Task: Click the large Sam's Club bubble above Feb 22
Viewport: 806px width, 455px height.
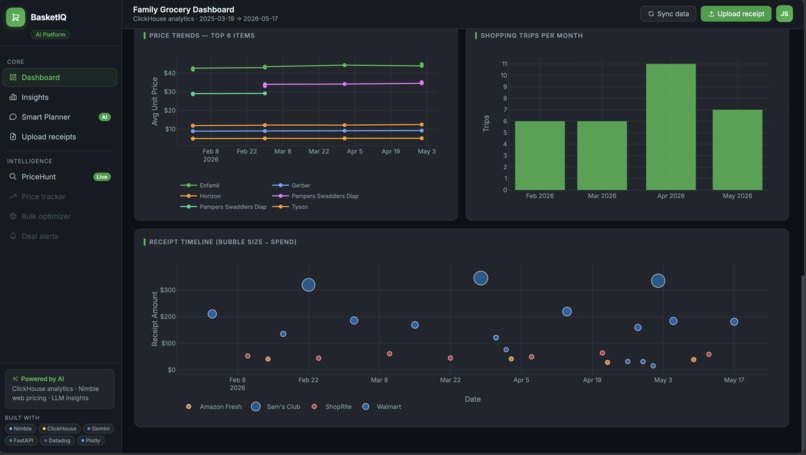Action: pos(308,285)
